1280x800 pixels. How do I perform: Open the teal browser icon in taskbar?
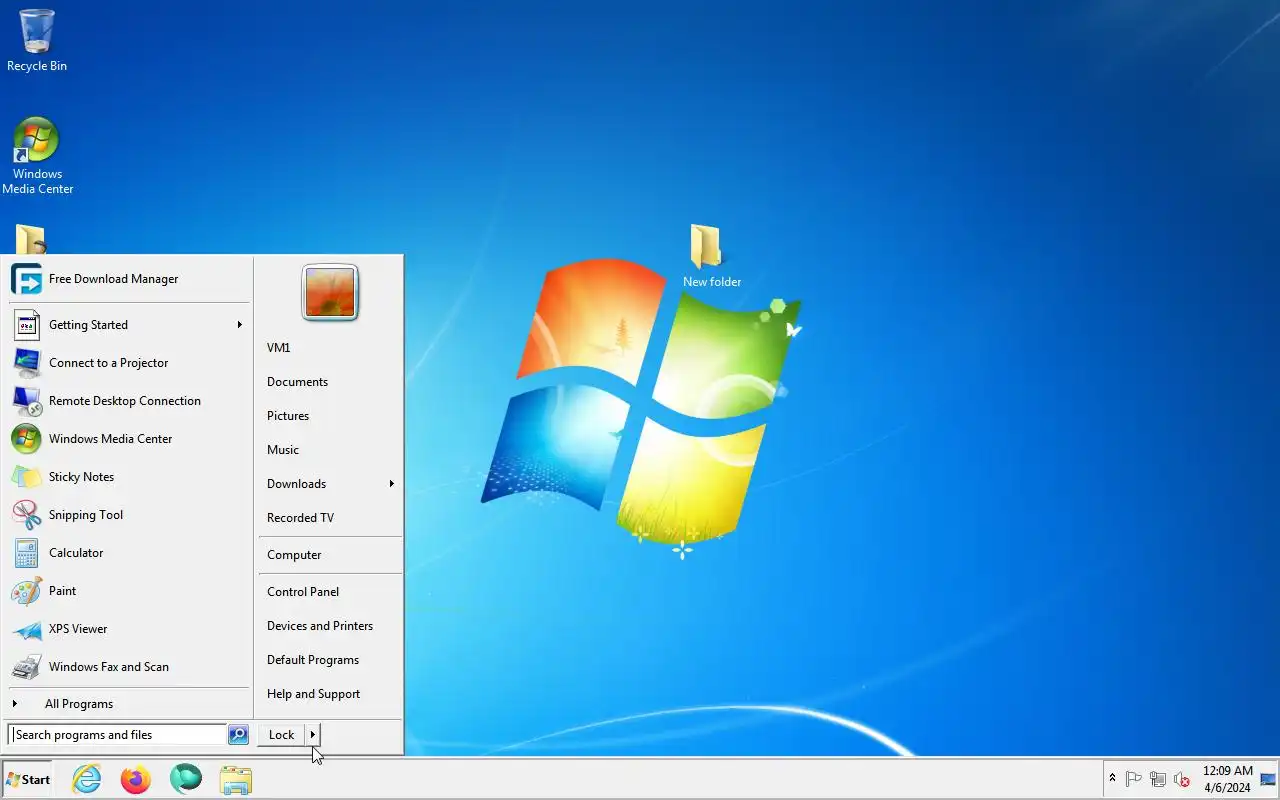(x=185, y=779)
